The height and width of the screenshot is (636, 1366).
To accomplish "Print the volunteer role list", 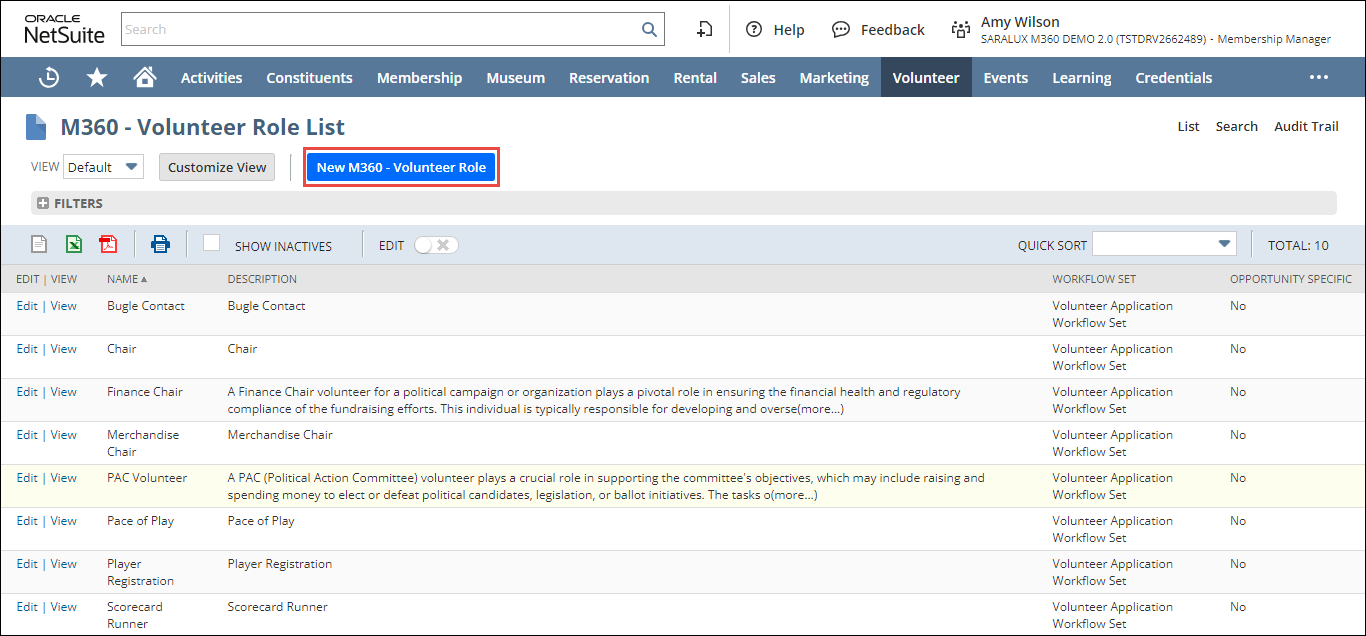I will point(160,244).
